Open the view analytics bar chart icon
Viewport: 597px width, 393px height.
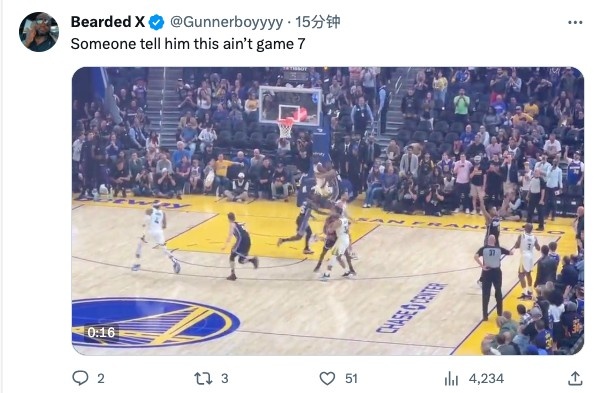451,379
